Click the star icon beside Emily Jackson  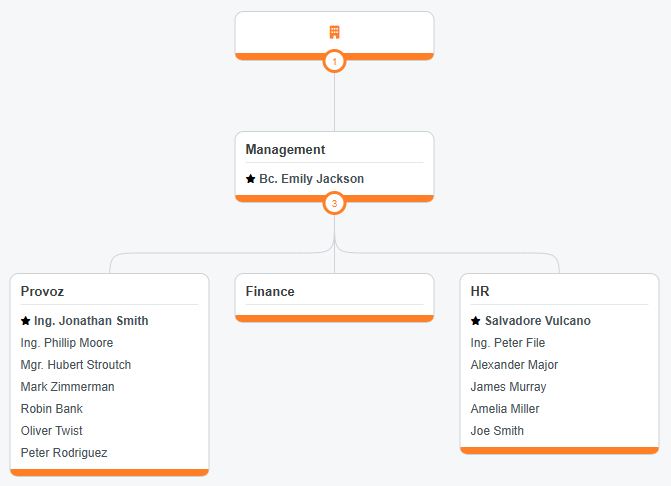pos(250,179)
